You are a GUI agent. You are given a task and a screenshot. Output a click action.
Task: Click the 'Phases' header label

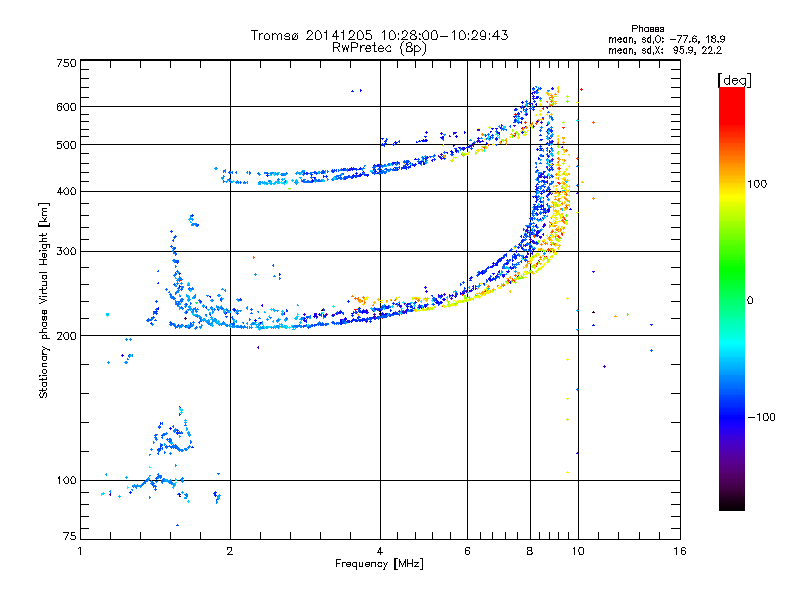click(x=647, y=29)
